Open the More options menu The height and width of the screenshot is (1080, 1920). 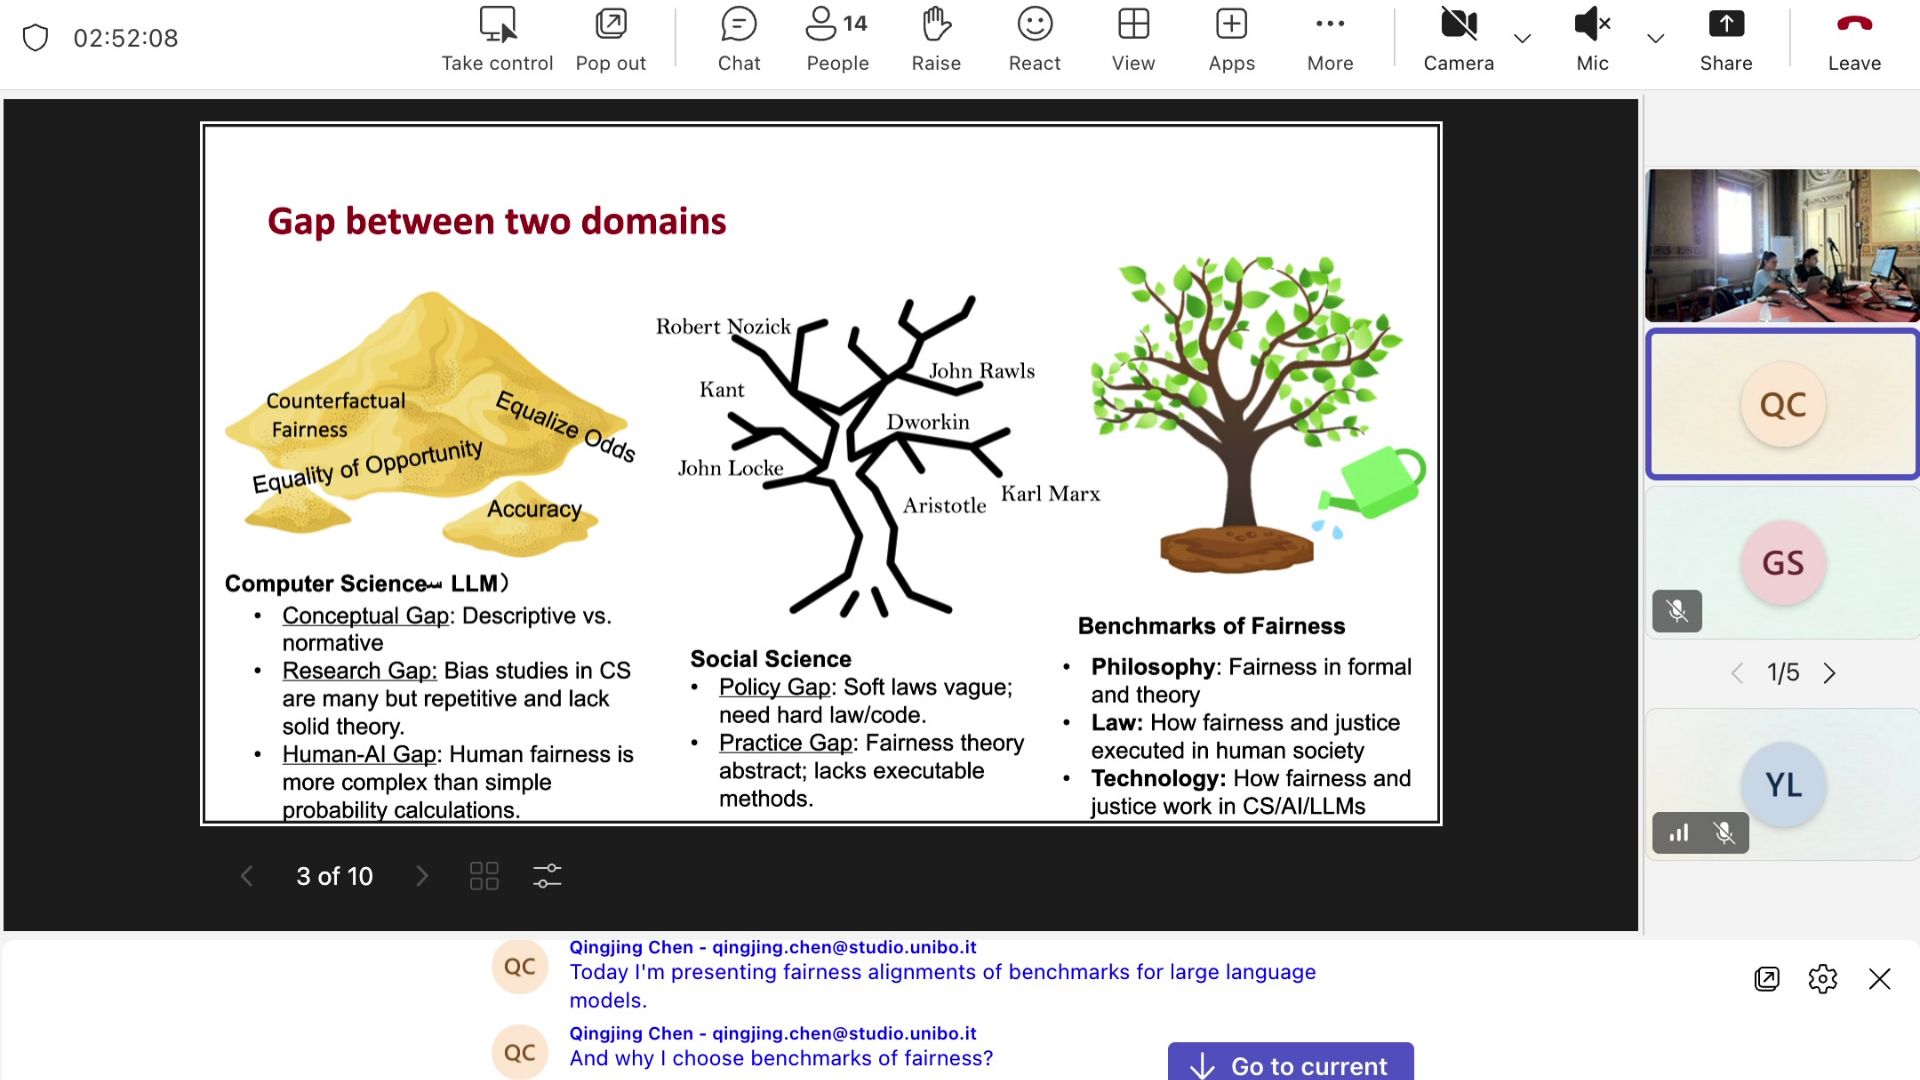click(1330, 40)
